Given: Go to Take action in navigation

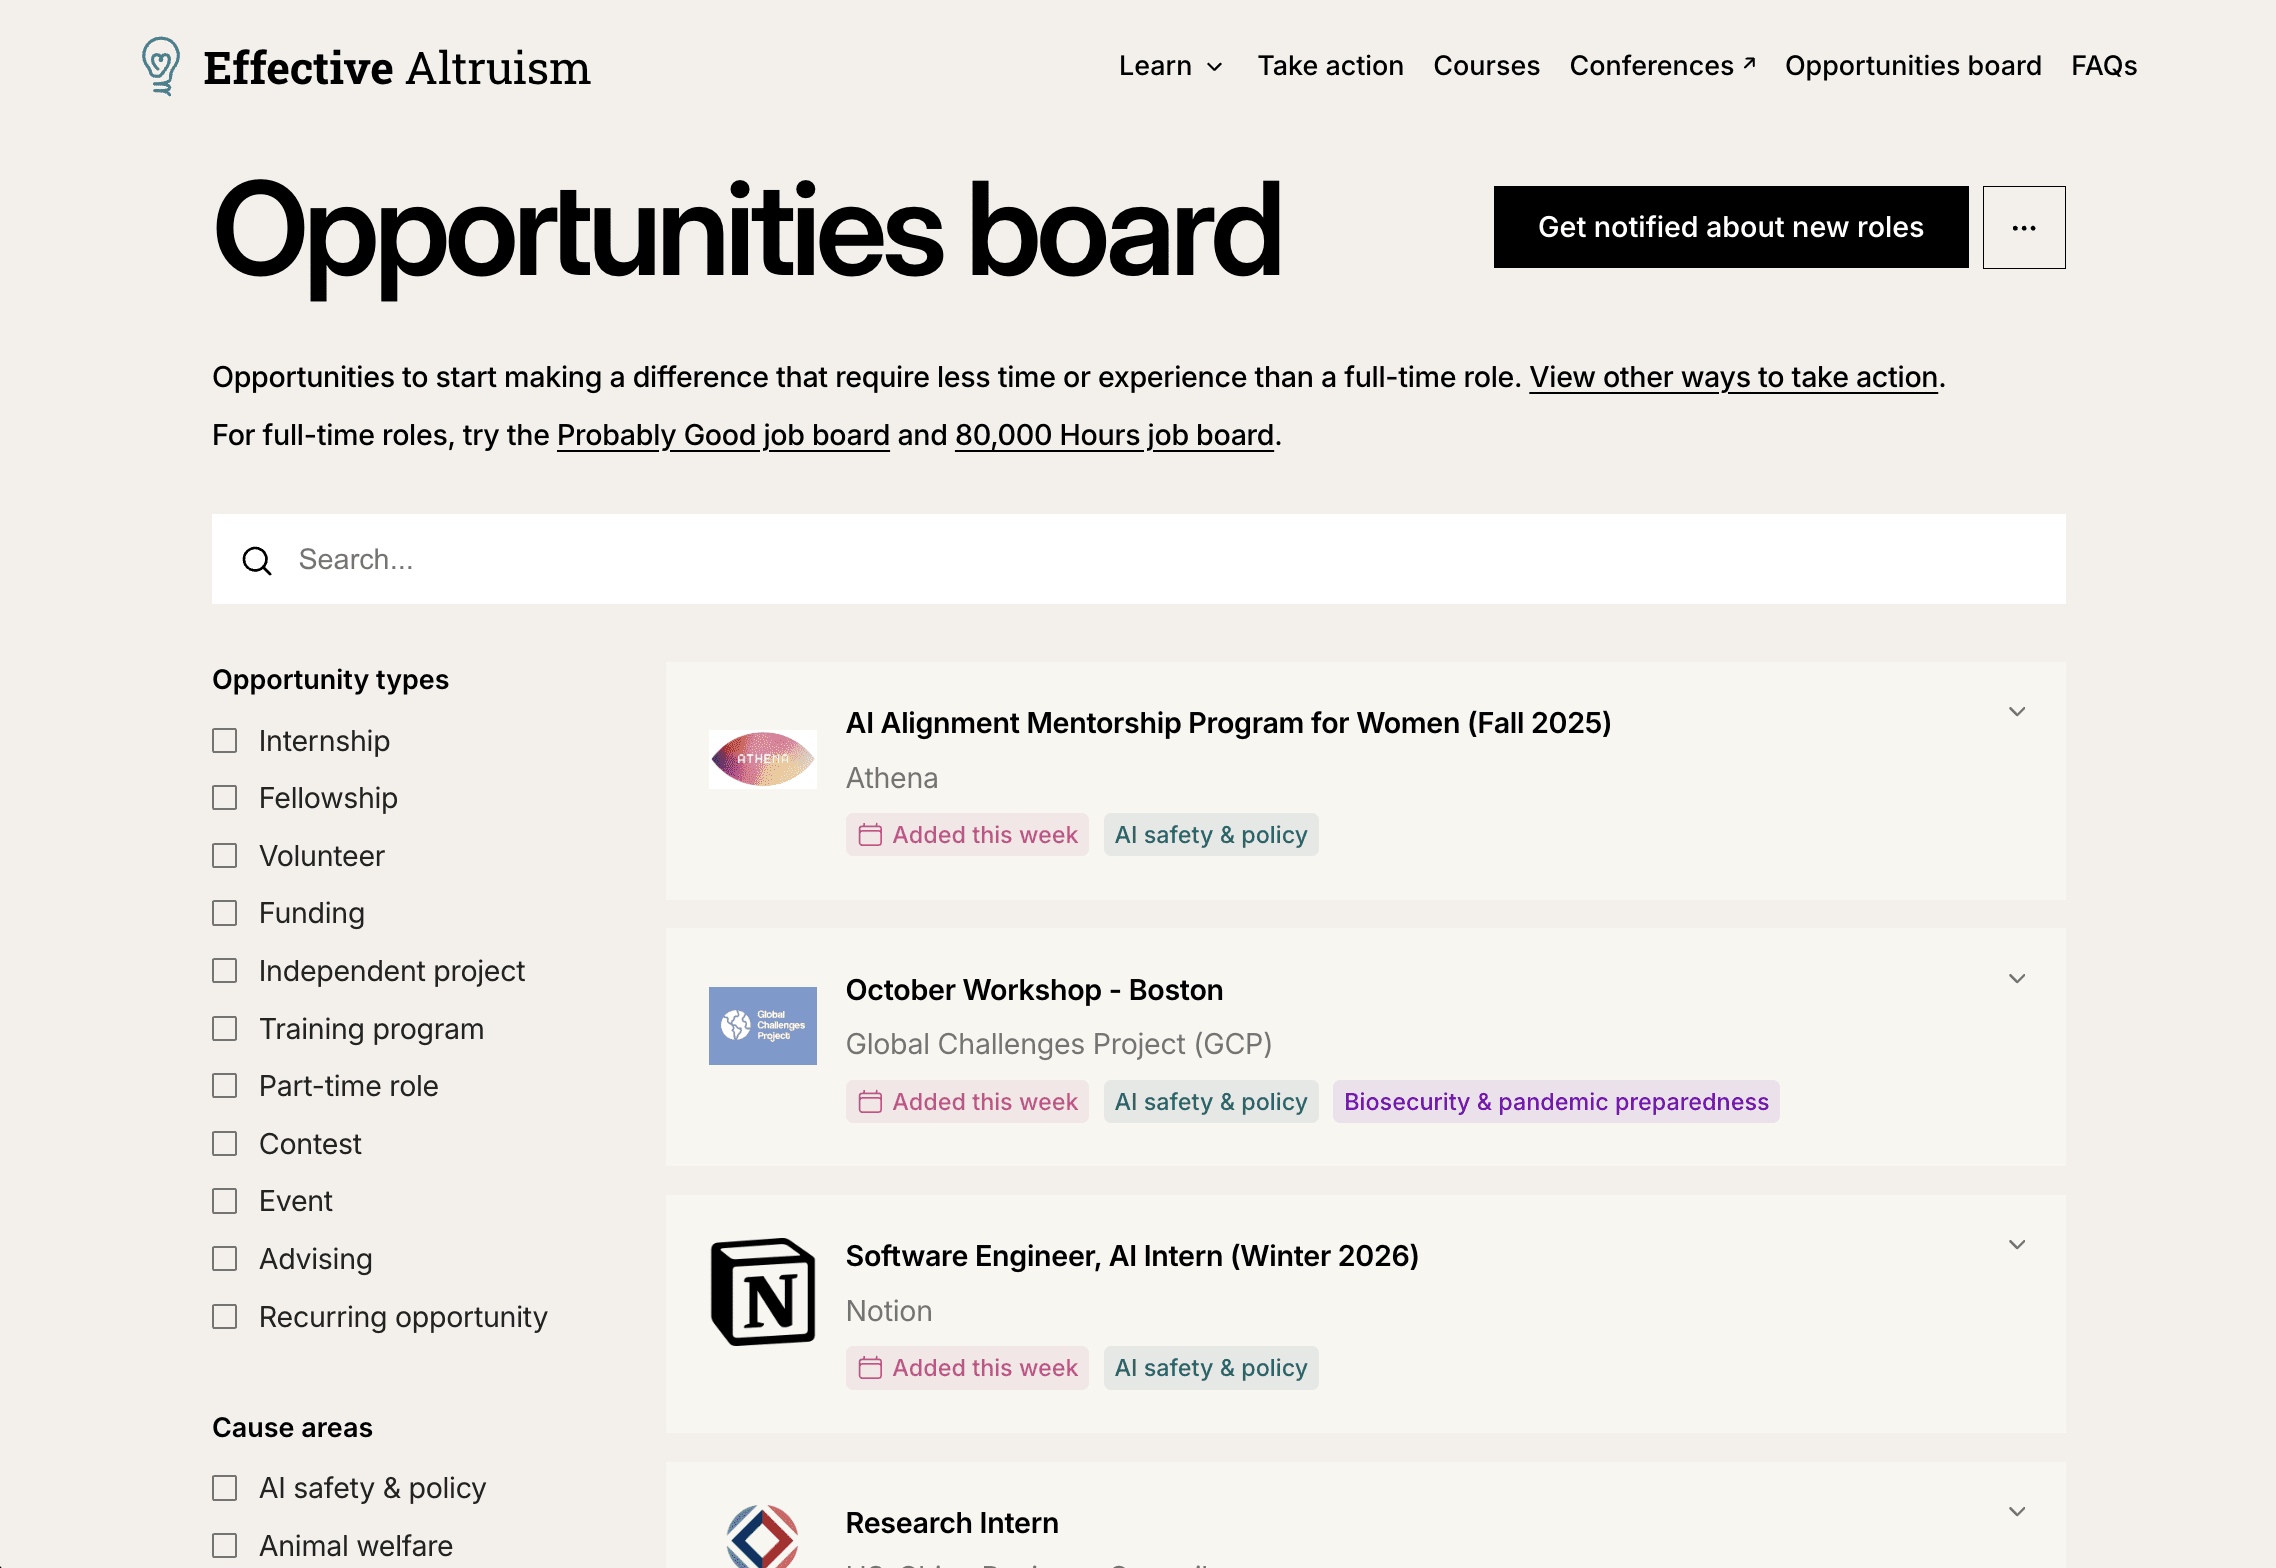Looking at the screenshot, I should click(x=1330, y=66).
